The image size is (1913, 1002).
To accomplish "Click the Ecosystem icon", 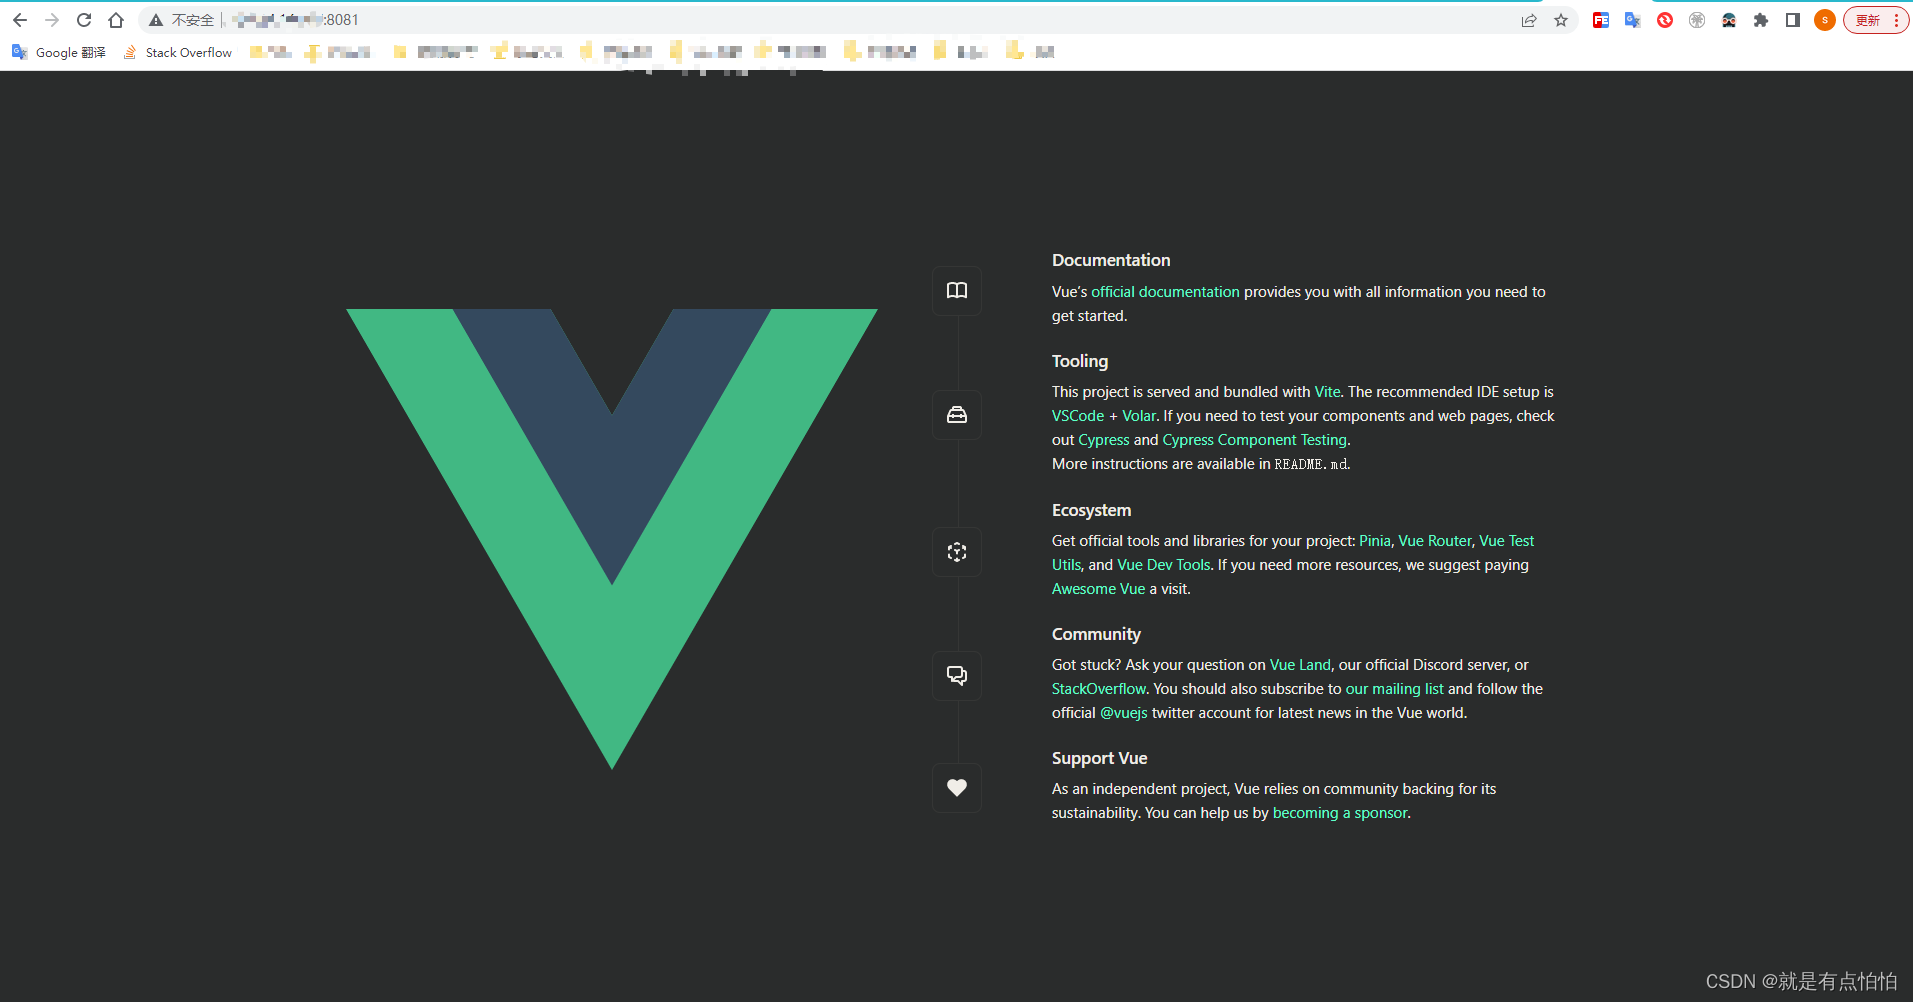I will 957,552.
